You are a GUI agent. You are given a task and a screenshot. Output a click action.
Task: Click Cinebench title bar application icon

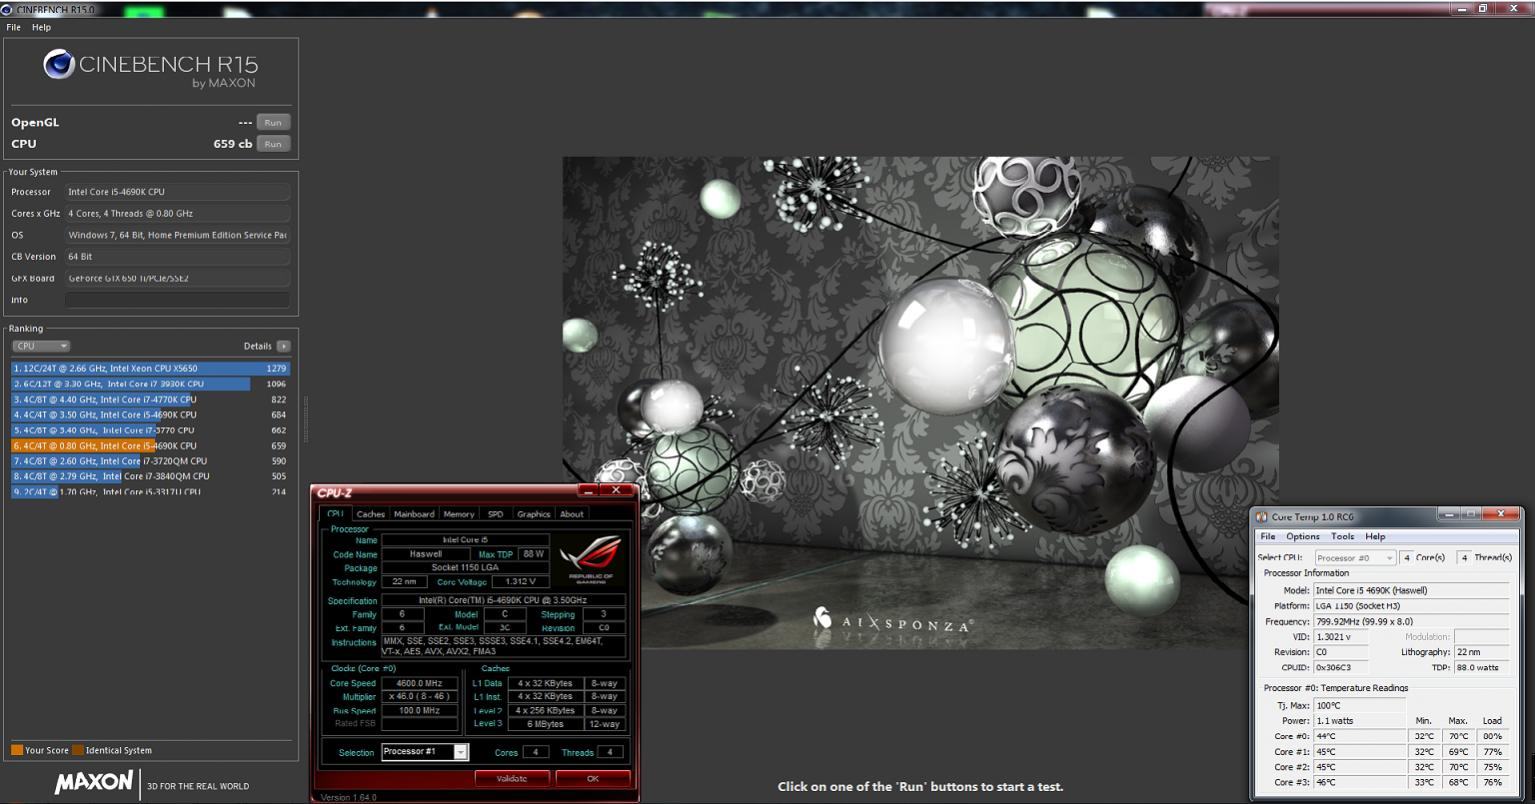pyautogui.click(x=8, y=9)
